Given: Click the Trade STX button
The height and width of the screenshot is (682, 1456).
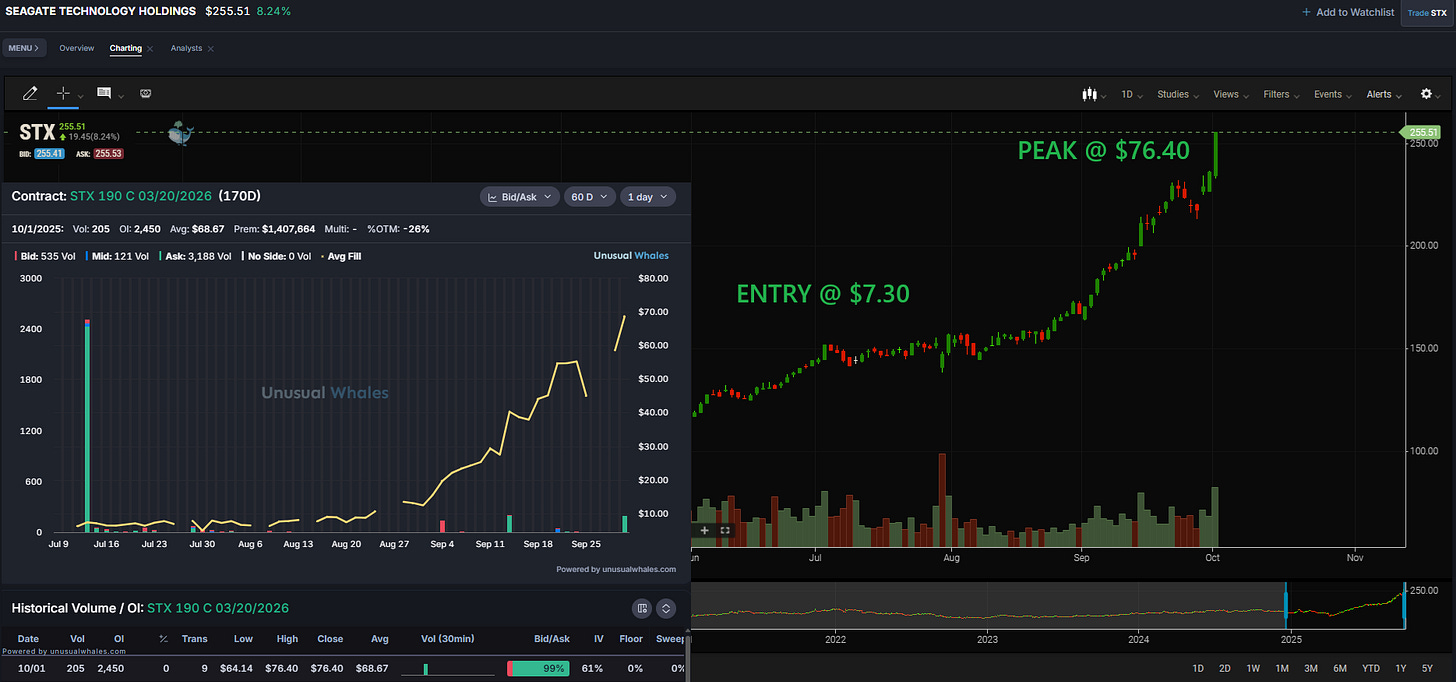Looking at the screenshot, I should pos(1427,12).
